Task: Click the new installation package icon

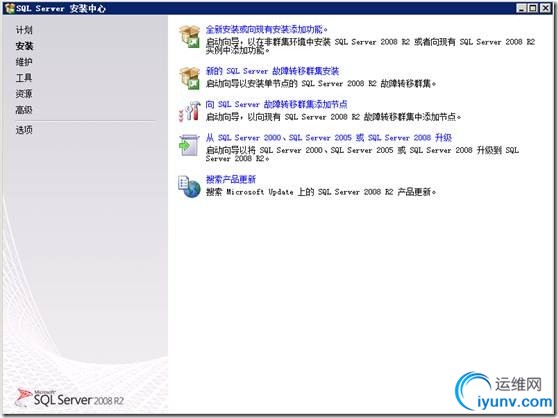Action: [x=189, y=36]
